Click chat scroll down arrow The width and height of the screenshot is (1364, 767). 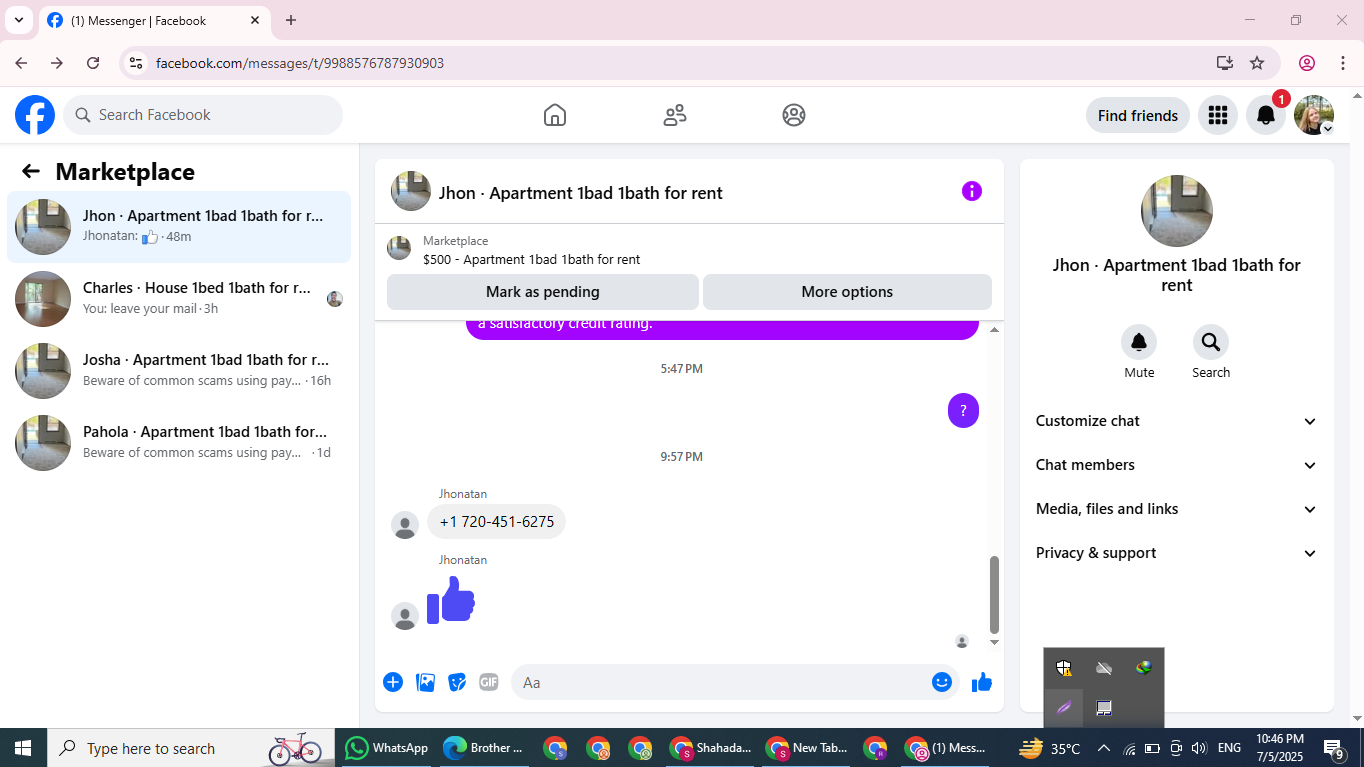994,642
